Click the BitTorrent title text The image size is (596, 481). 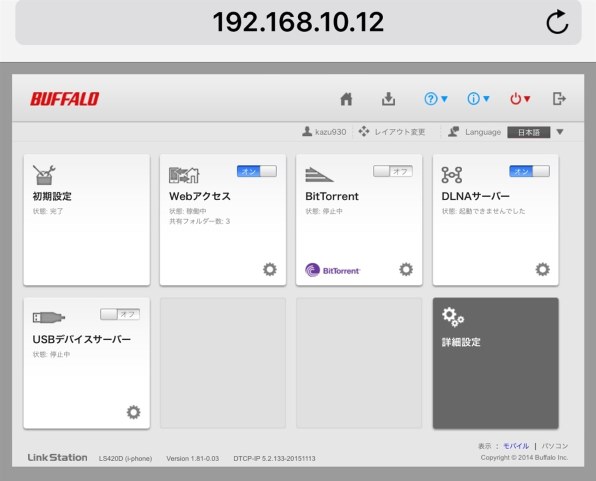coord(332,196)
